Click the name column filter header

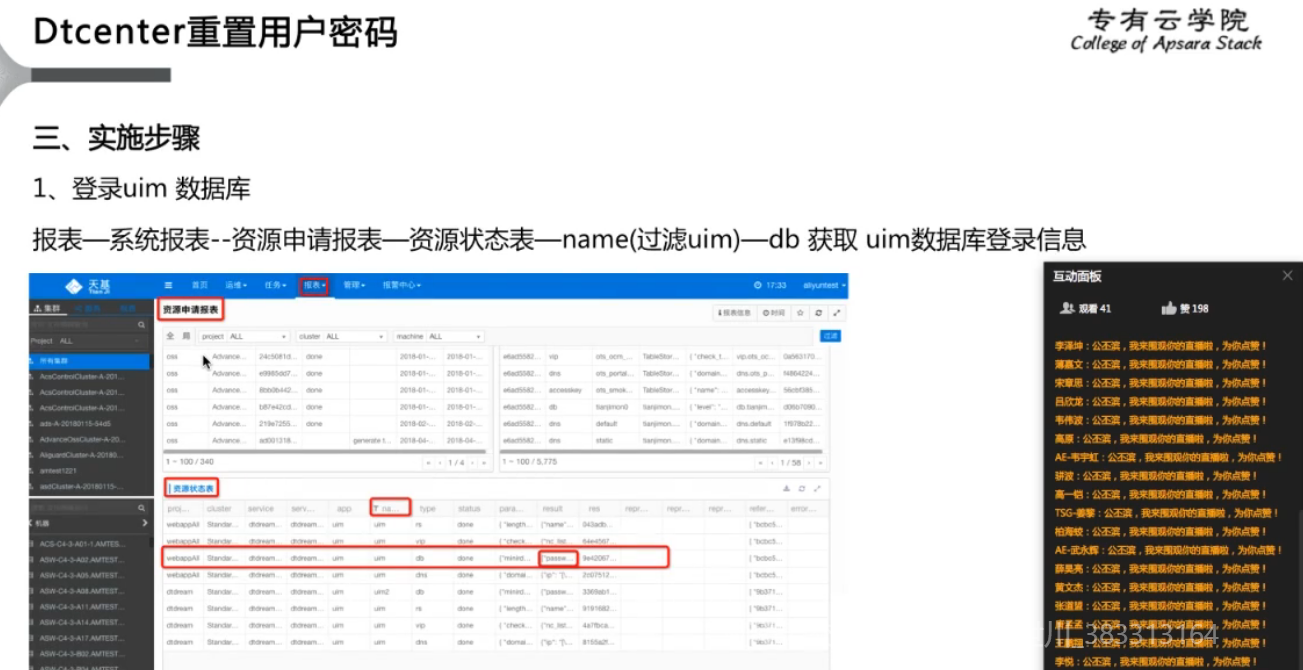[x=390, y=509]
